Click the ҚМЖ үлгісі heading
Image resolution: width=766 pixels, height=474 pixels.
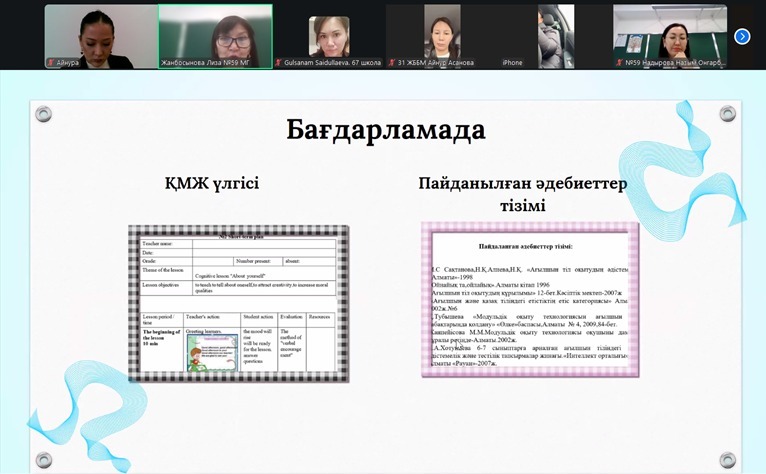coord(212,184)
